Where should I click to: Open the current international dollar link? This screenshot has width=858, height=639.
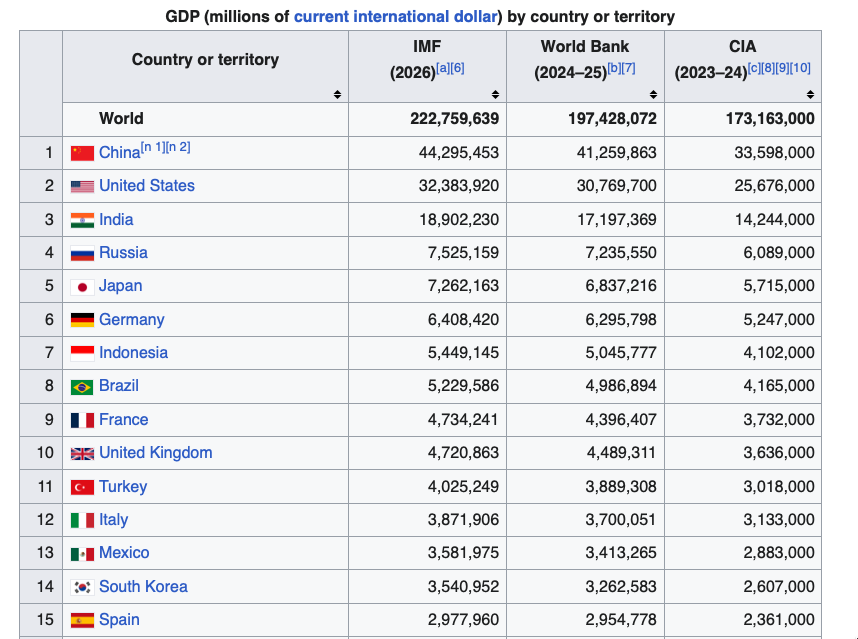395,16
